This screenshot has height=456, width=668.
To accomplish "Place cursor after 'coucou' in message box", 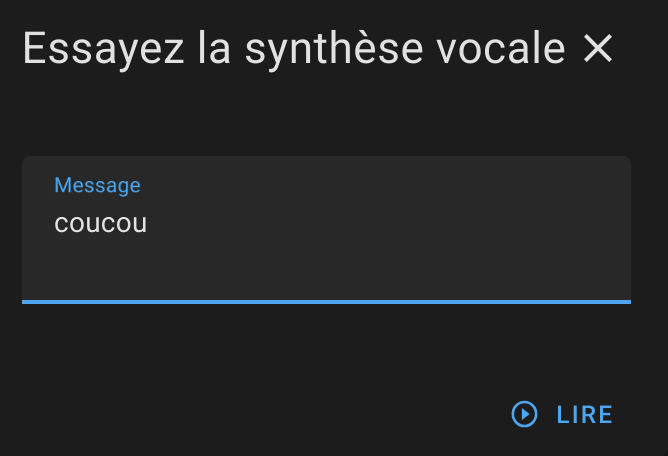I will click(148, 223).
